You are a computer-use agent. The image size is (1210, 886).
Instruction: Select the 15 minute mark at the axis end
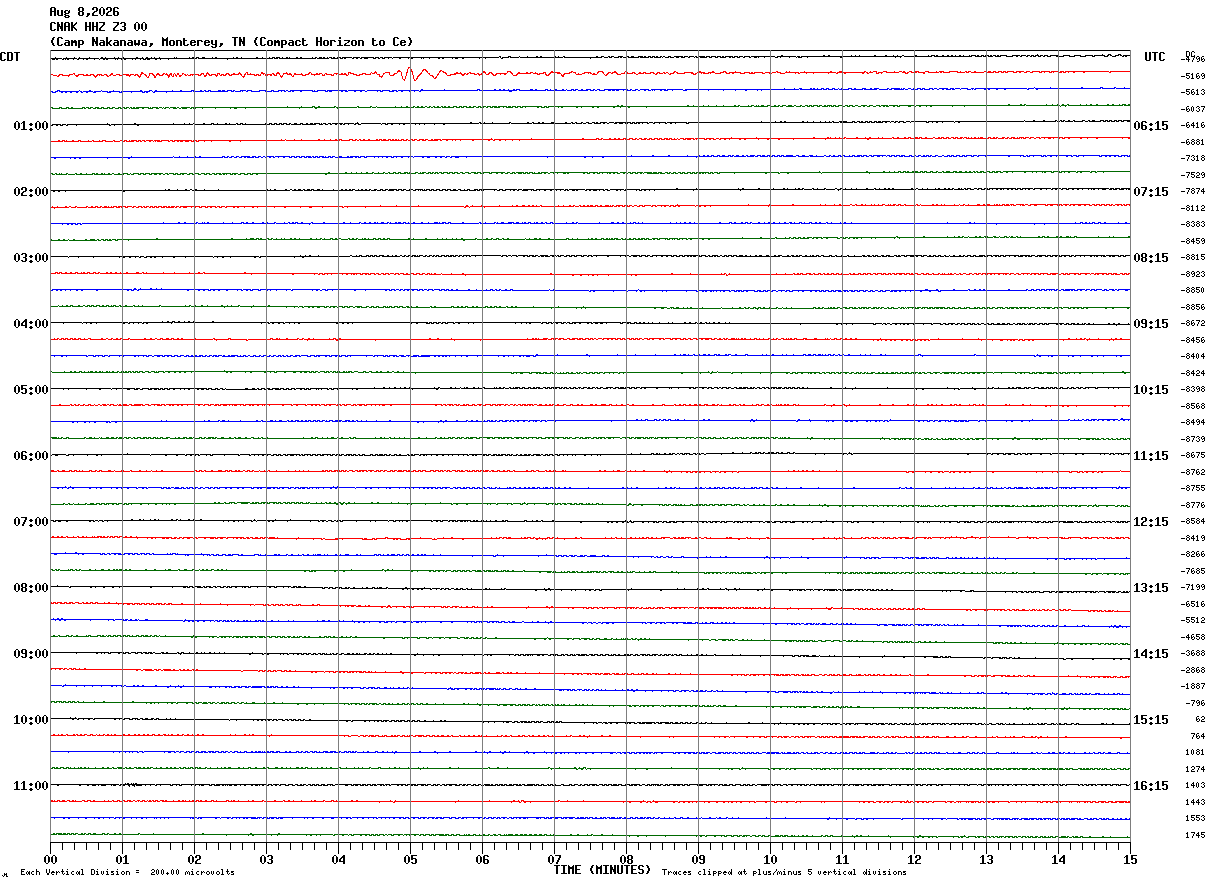point(1130,860)
